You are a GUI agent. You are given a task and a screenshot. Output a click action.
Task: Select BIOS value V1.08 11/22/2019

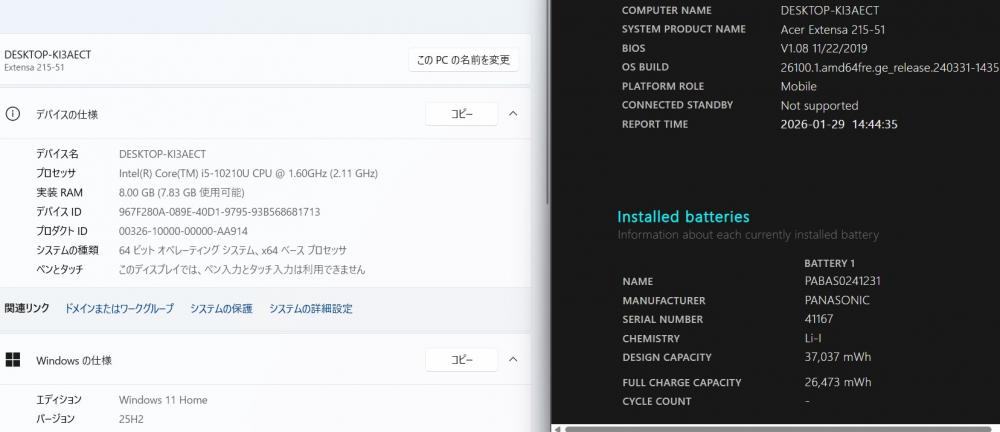(x=823, y=48)
